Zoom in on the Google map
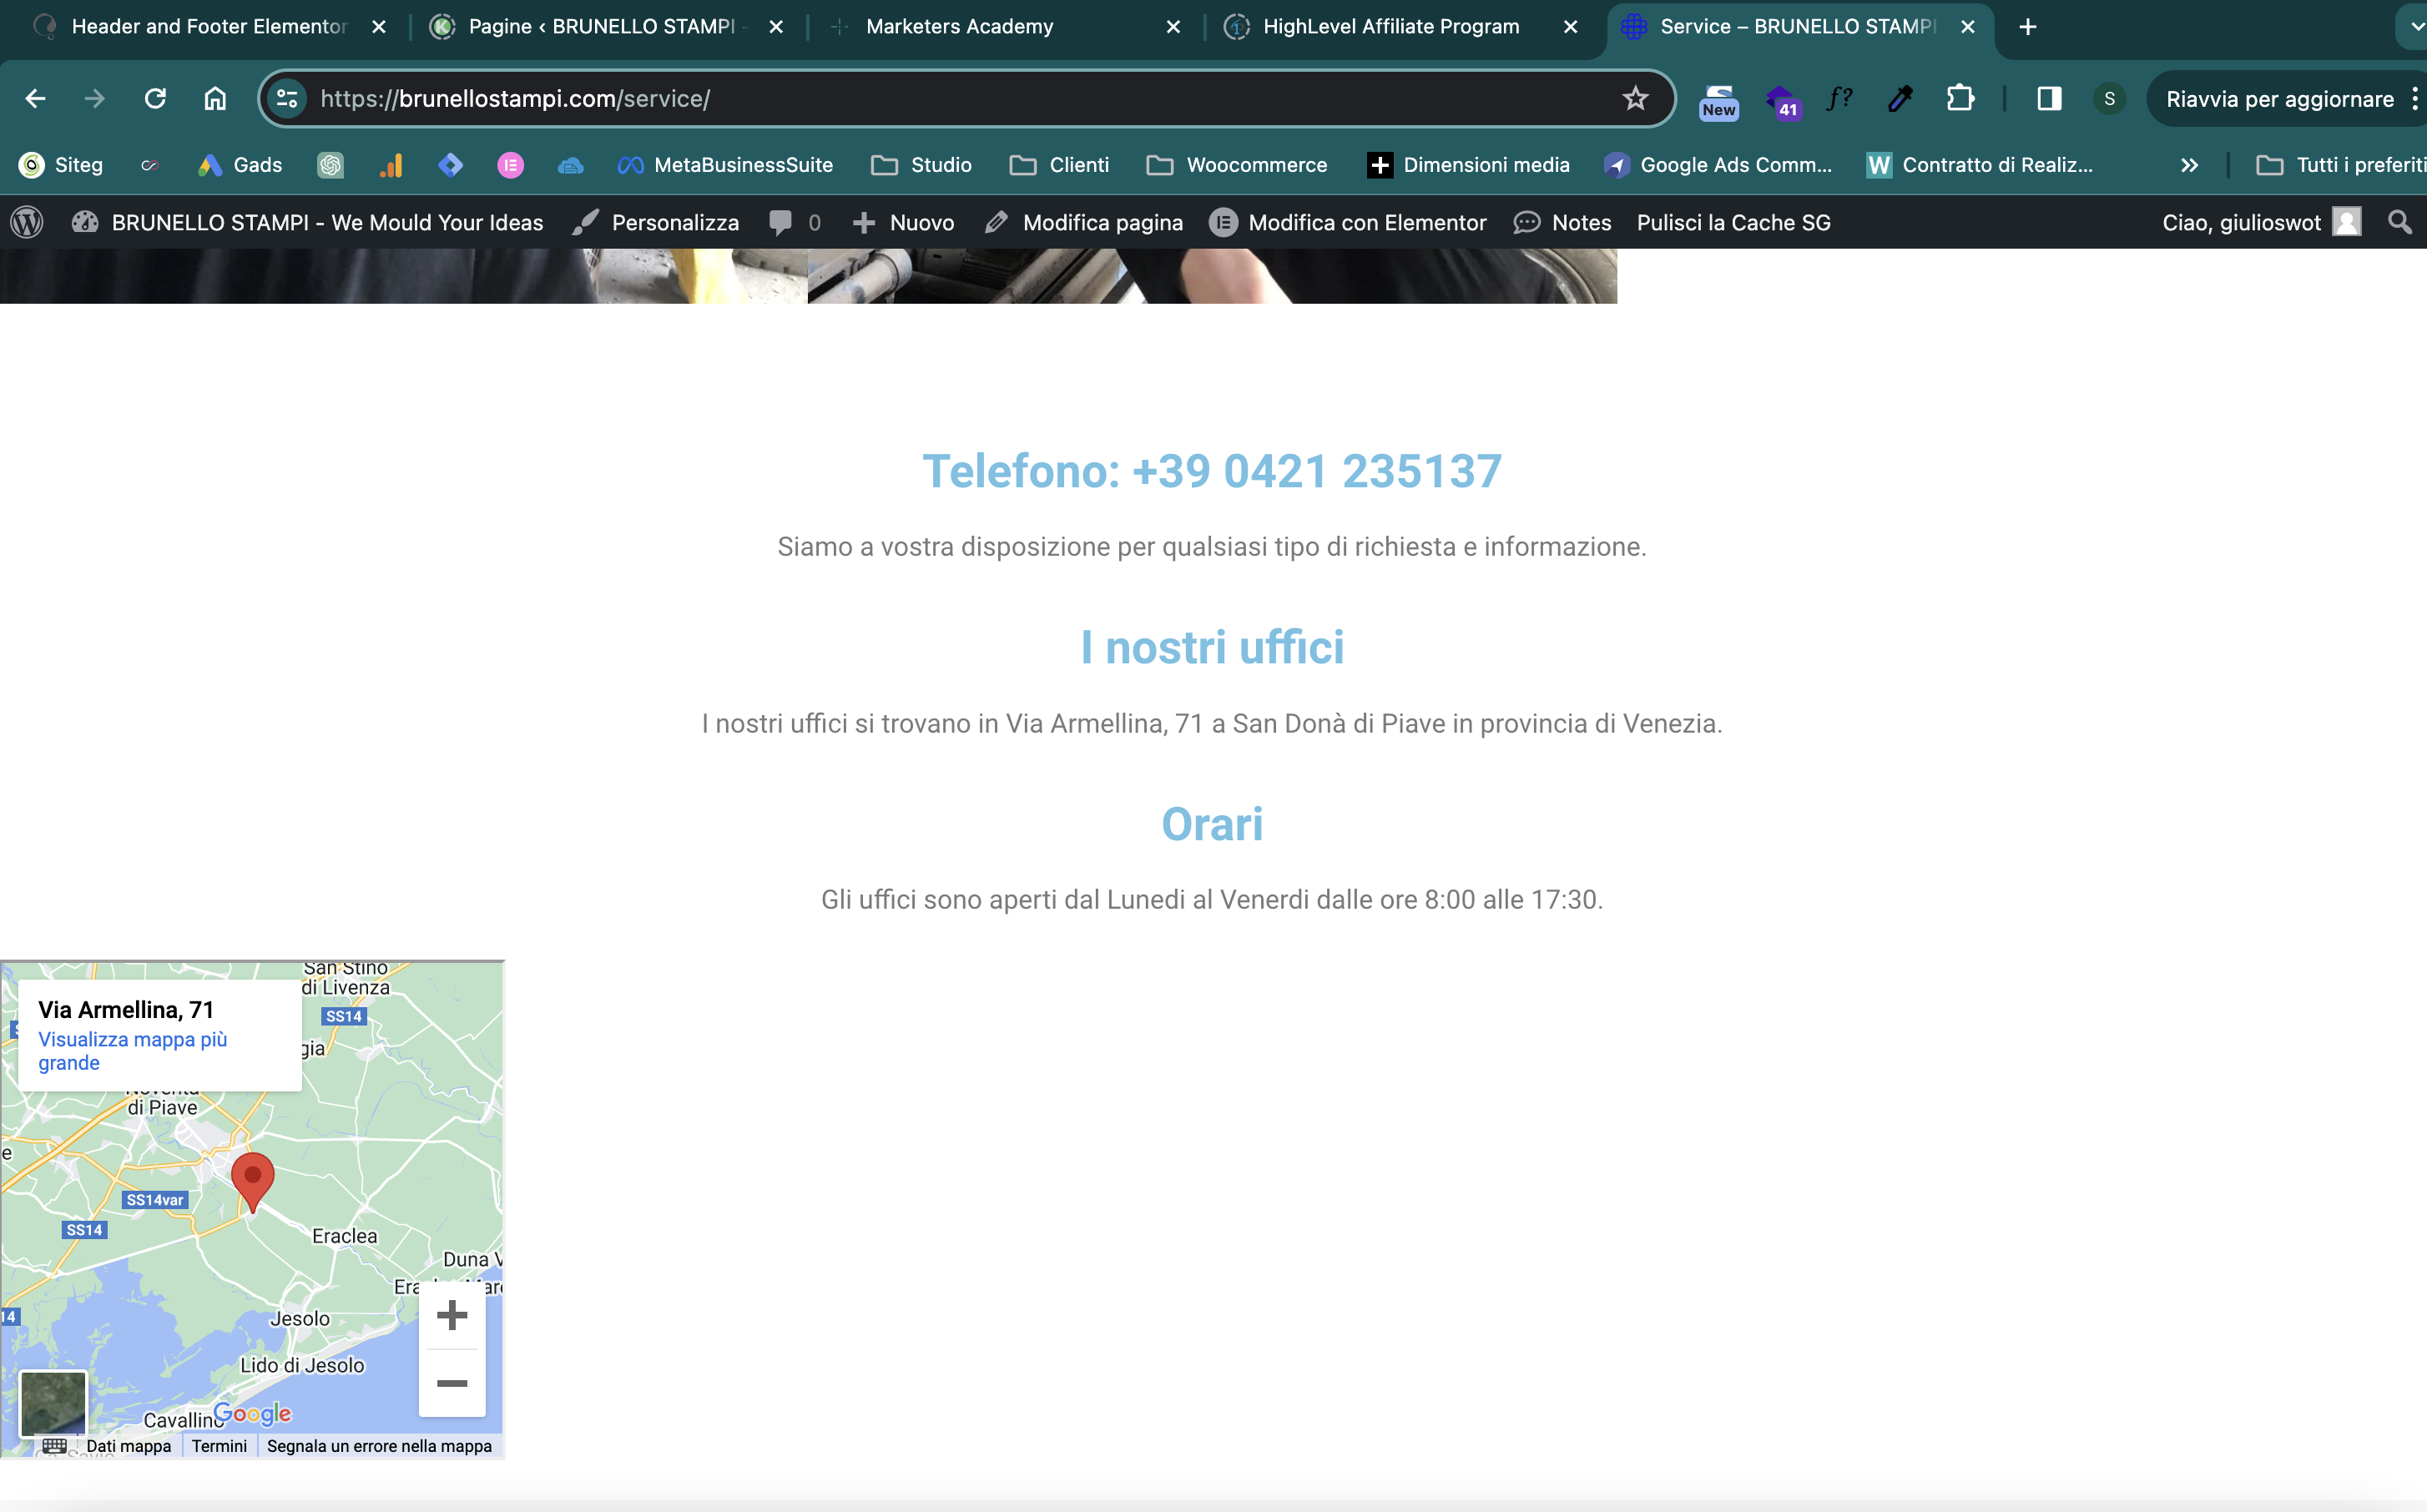Screen dimensions: 2427x1512 coord(452,1315)
